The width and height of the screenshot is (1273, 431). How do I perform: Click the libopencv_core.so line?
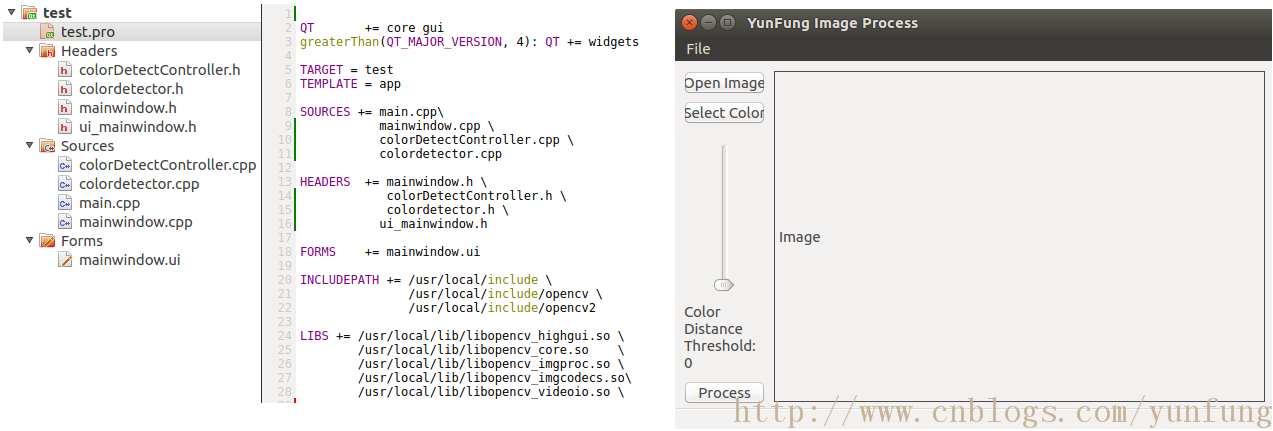[490, 350]
